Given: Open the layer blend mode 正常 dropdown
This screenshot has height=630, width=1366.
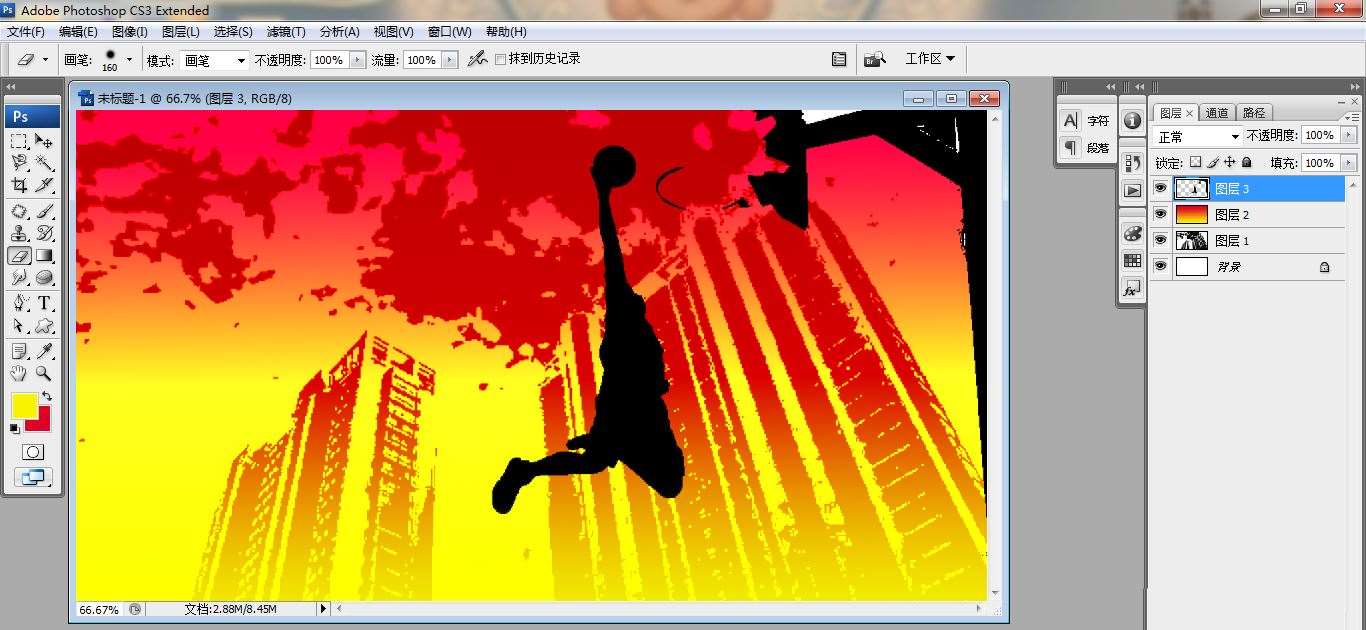Looking at the screenshot, I should (1198, 136).
